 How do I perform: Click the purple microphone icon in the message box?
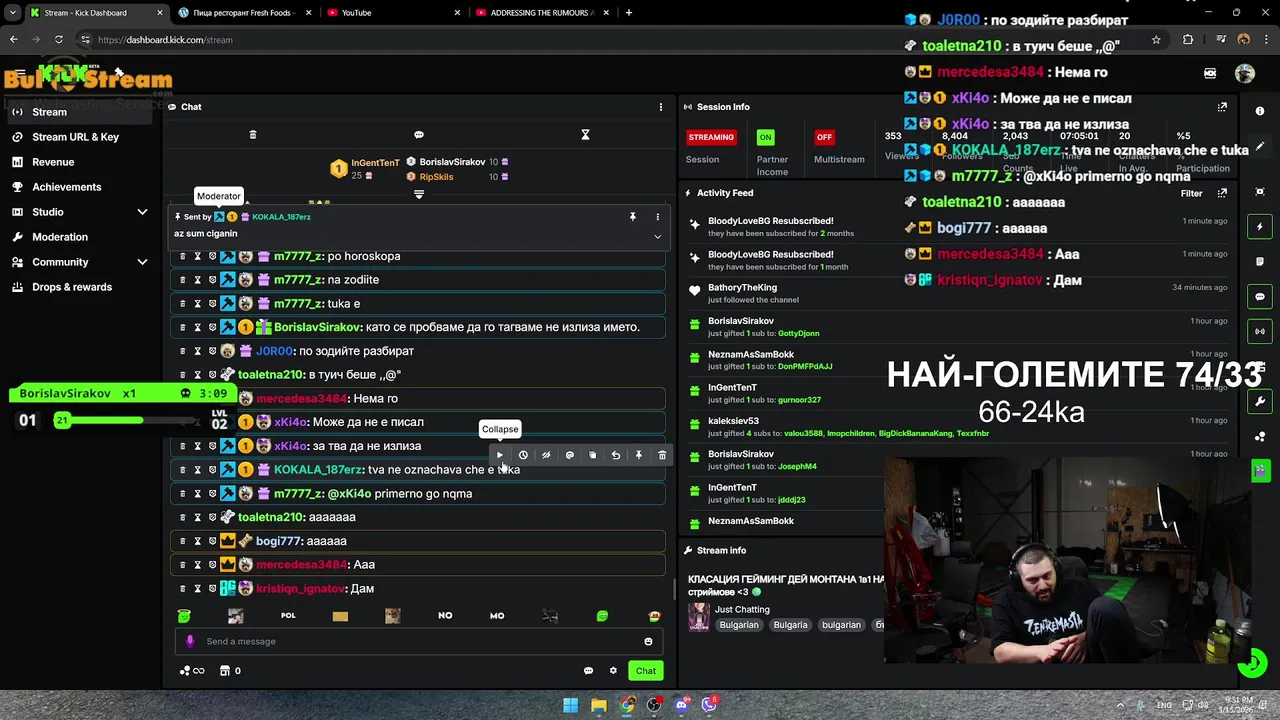point(190,642)
